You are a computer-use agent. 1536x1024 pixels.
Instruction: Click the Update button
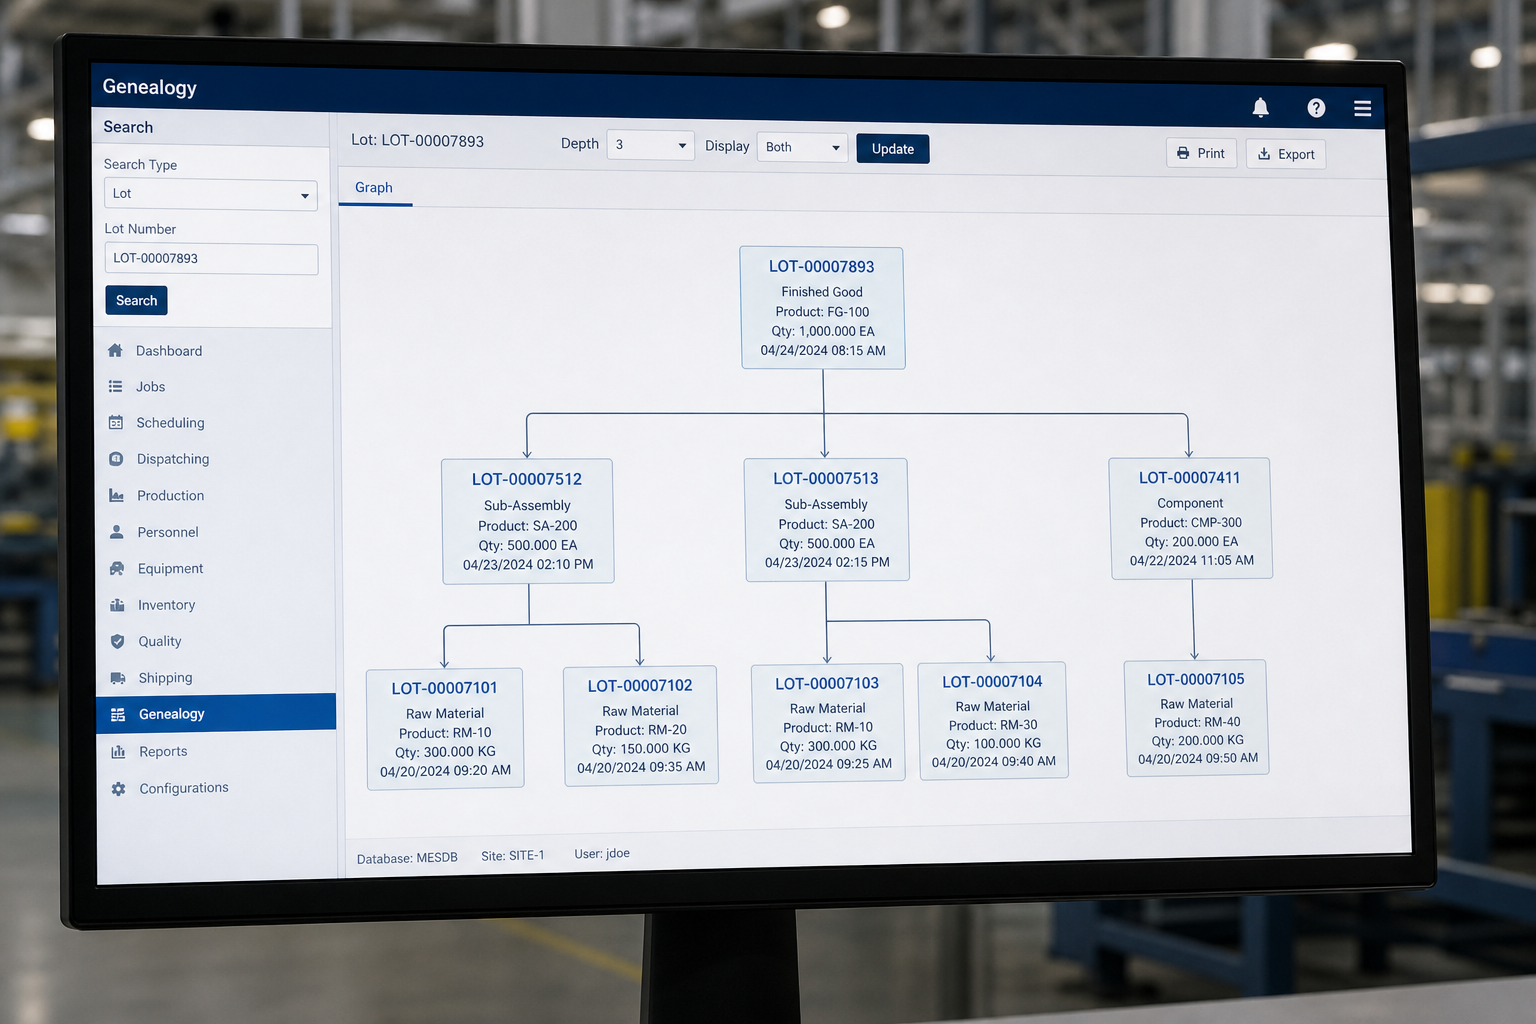pyautogui.click(x=893, y=149)
